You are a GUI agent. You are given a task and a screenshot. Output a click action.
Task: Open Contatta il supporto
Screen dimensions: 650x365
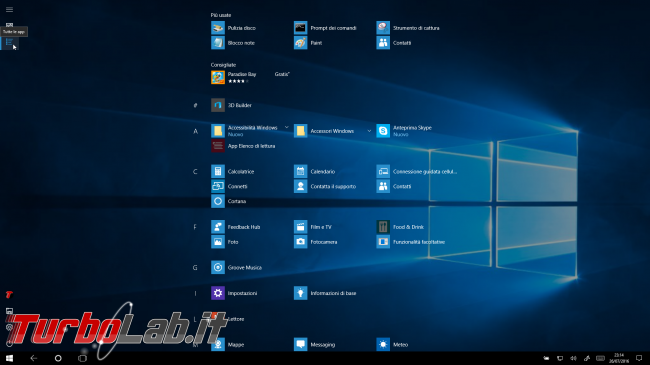[325, 186]
